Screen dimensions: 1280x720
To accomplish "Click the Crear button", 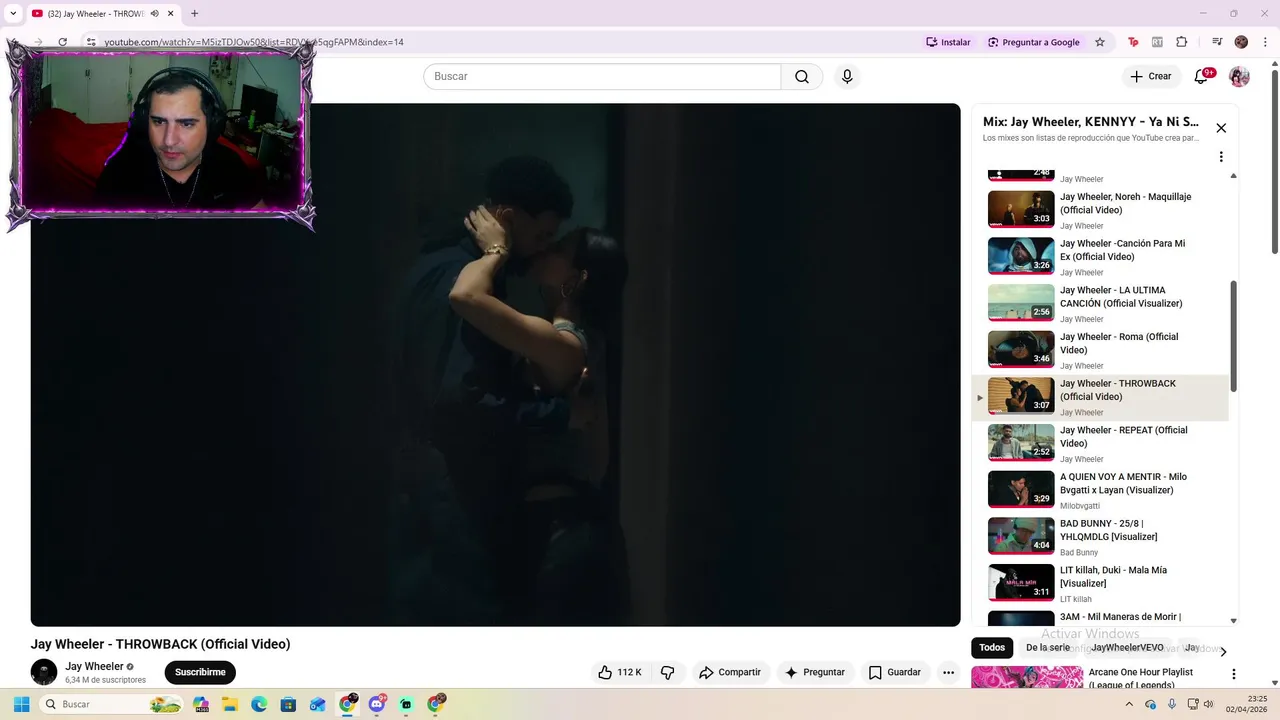I will tap(1151, 77).
